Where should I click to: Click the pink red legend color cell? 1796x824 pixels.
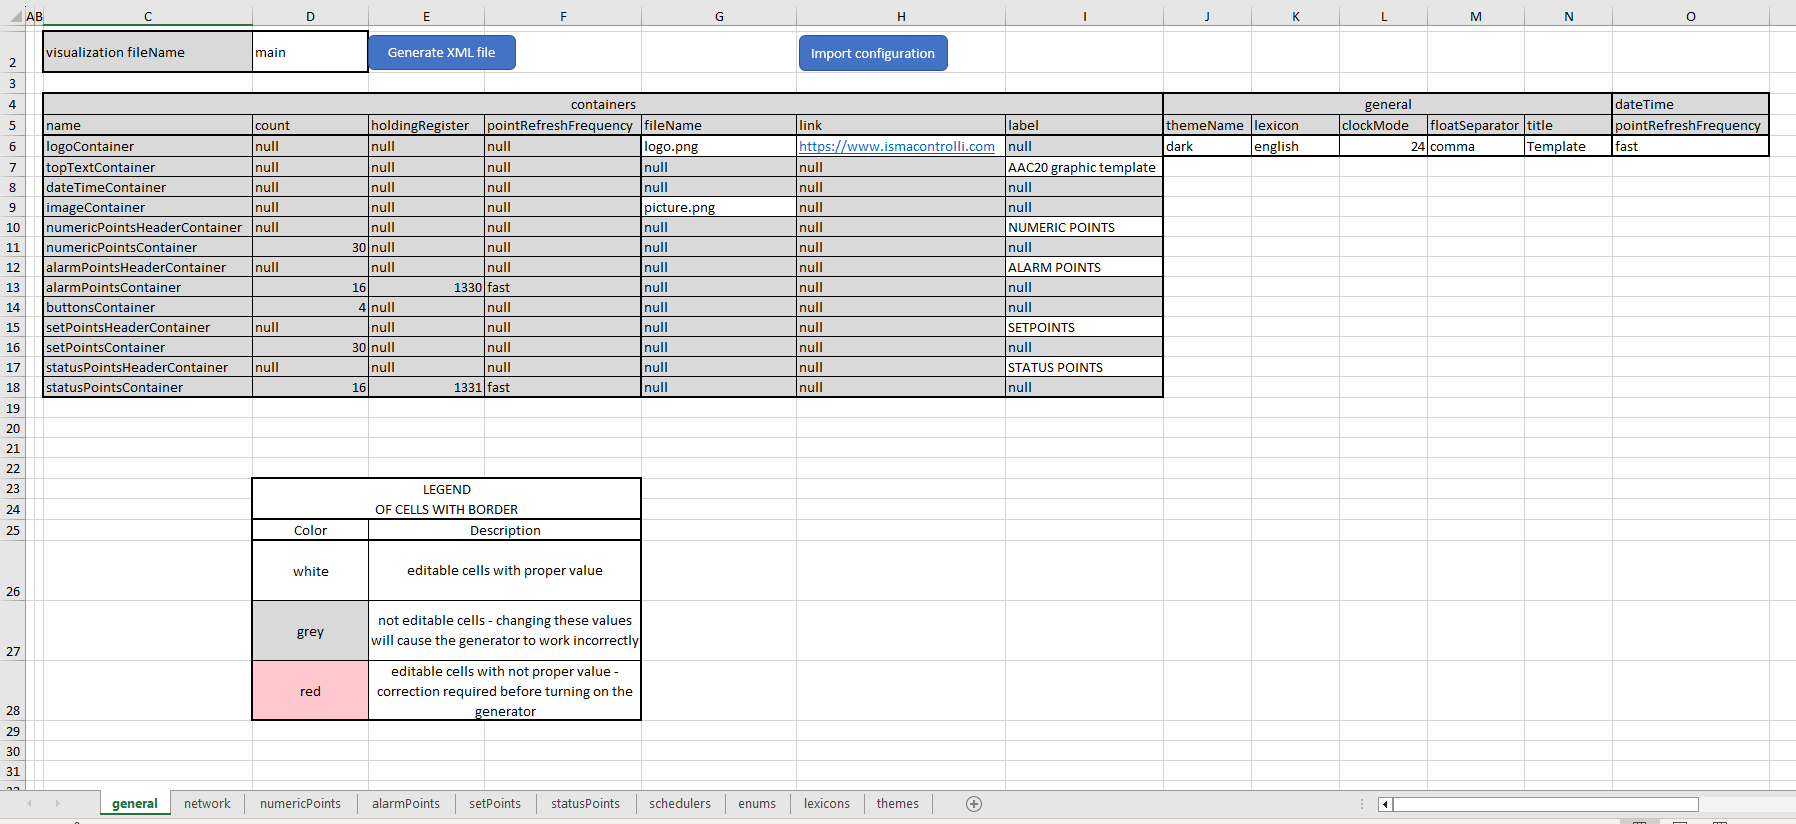(x=310, y=691)
